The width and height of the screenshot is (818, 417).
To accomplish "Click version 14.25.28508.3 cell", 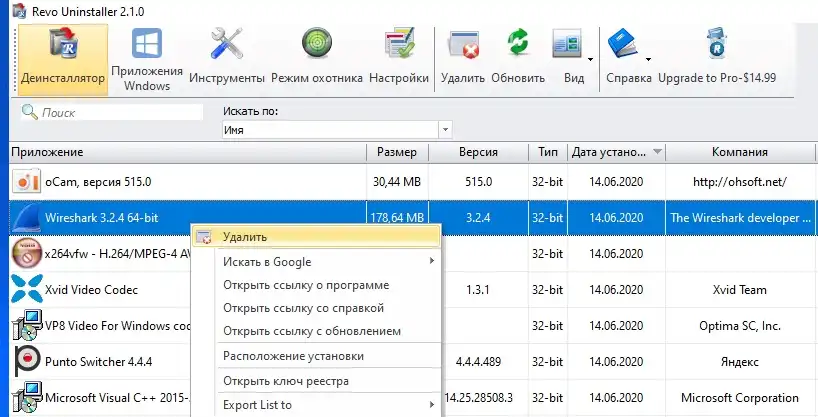I will tap(478, 398).
